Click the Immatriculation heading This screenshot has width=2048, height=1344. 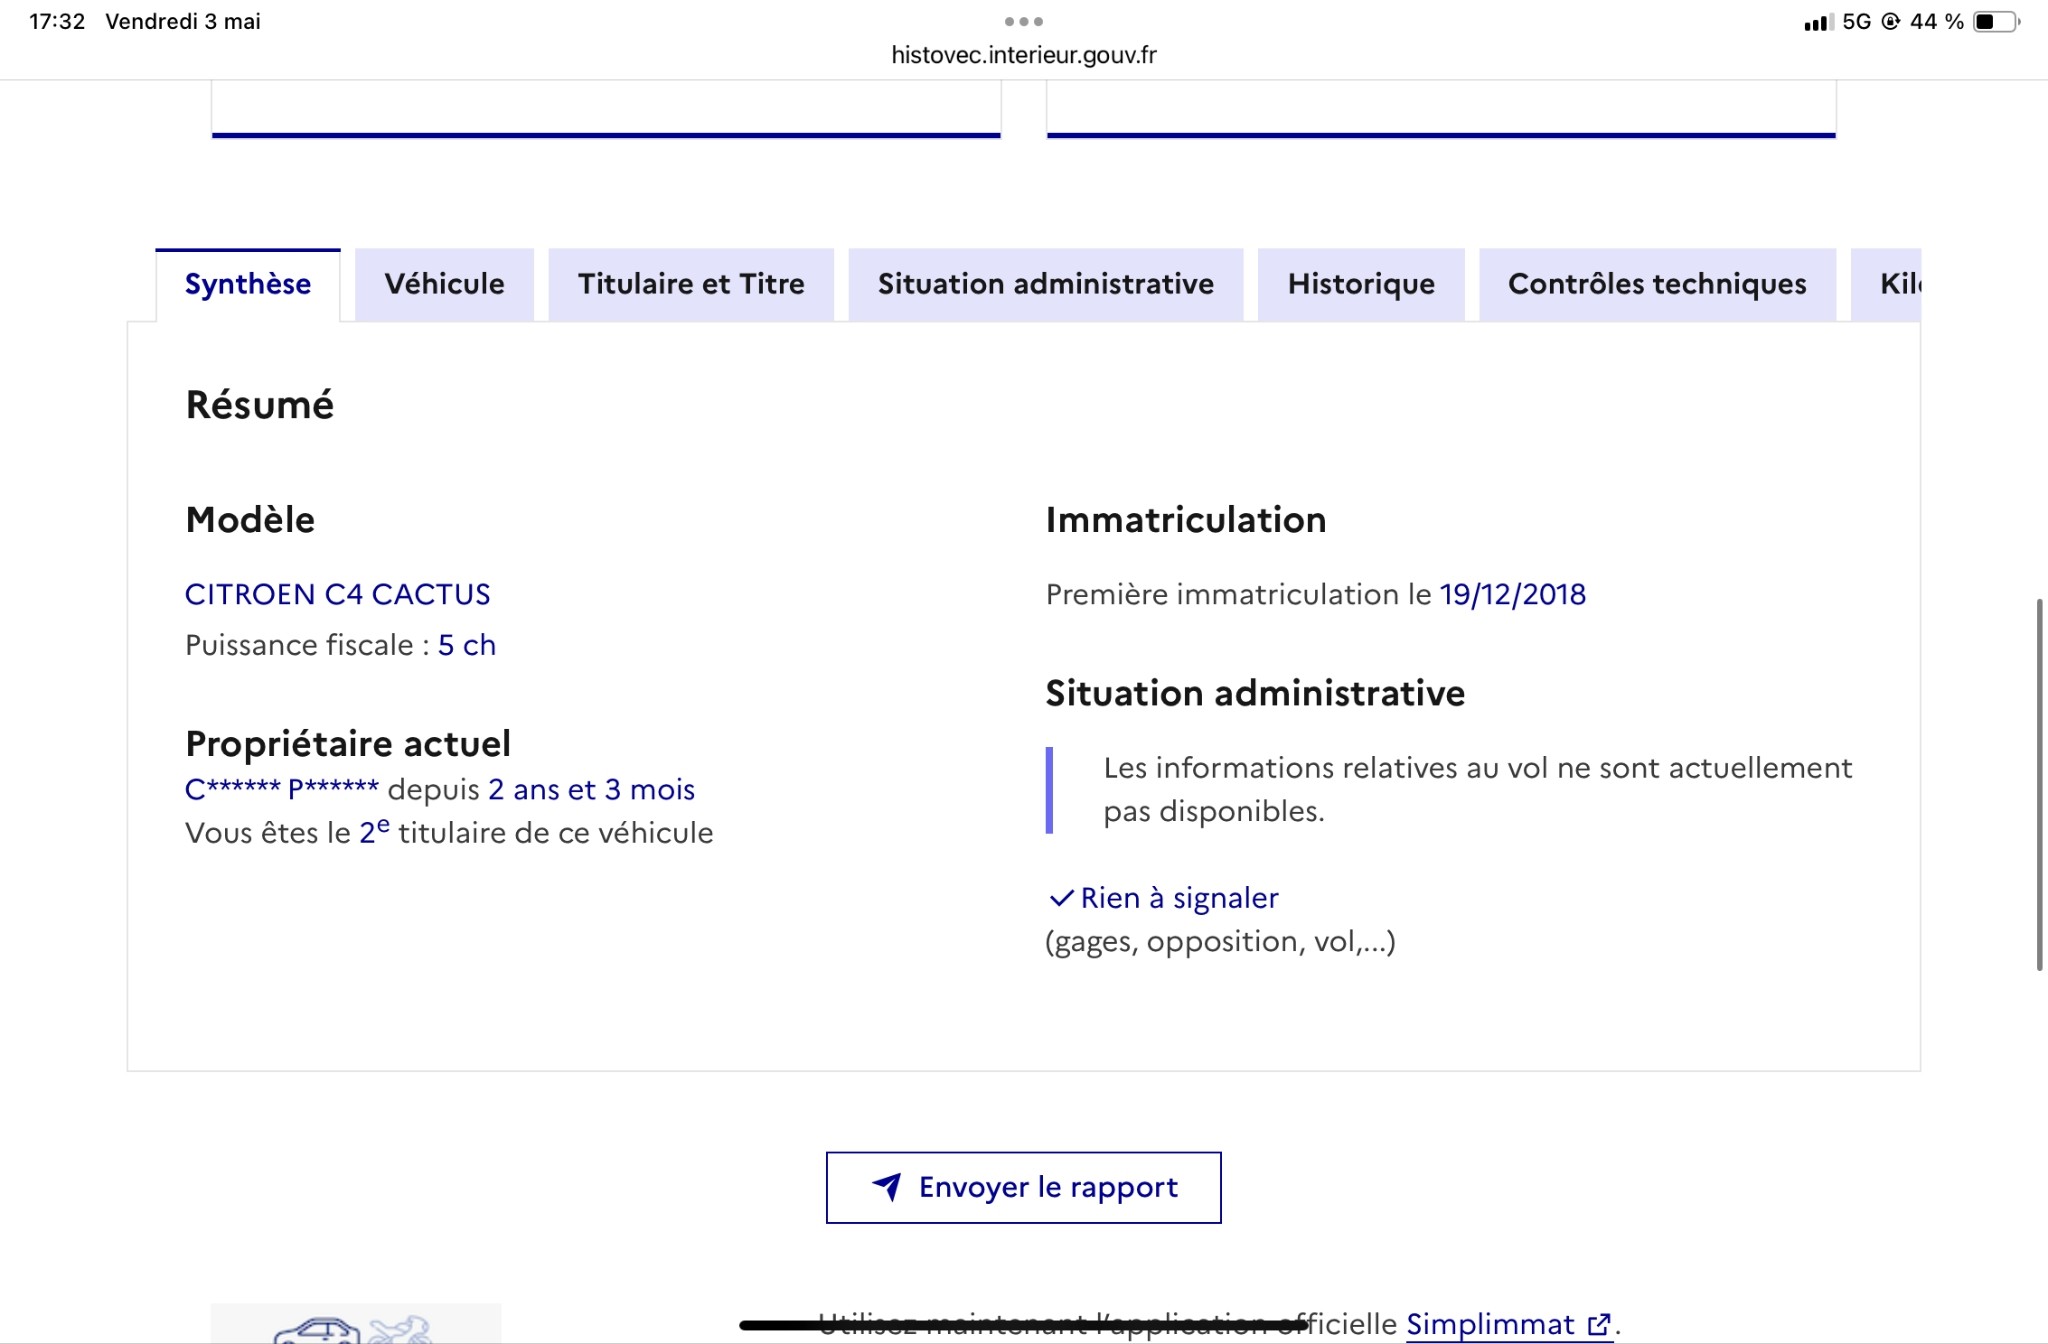tap(1186, 520)
